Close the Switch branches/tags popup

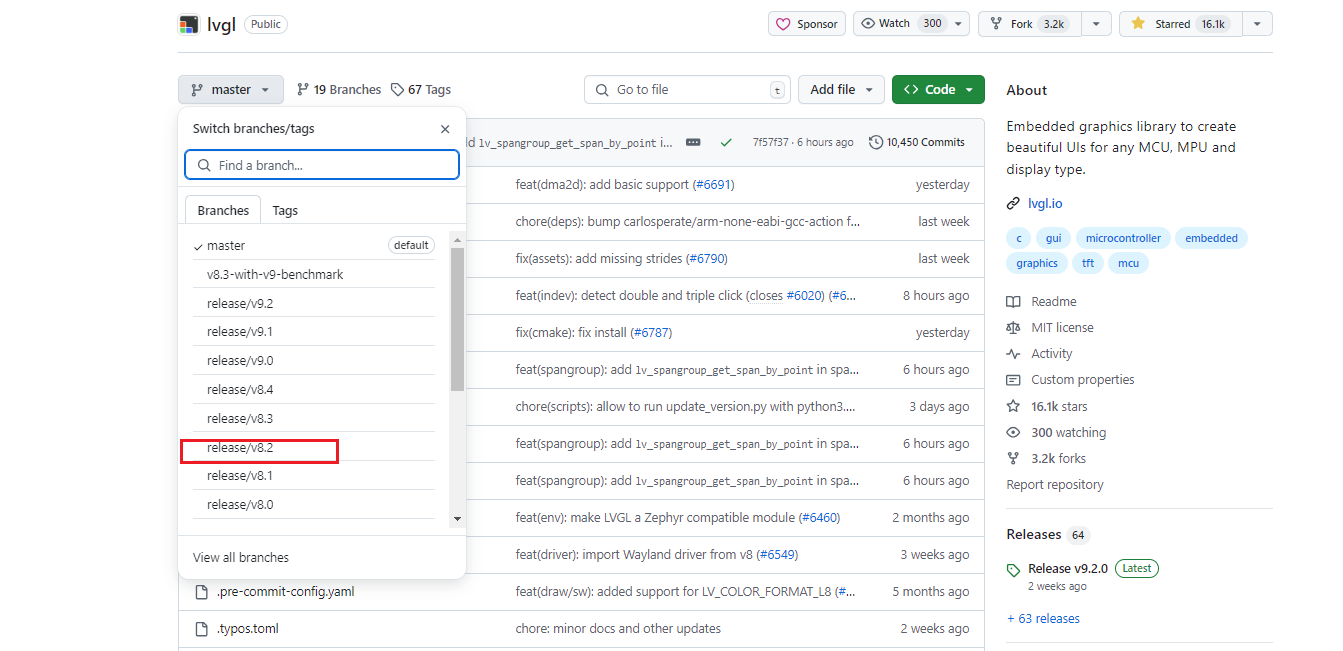pos(445,129)
